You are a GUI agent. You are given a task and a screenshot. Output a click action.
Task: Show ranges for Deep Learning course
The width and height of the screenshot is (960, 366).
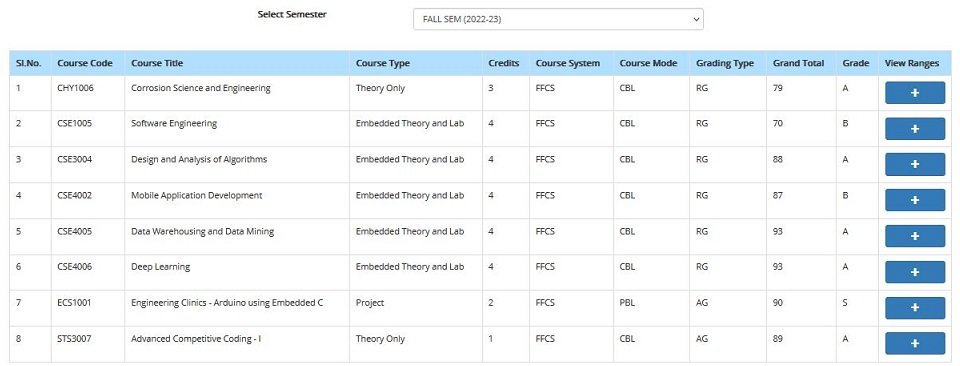point(915,272)
